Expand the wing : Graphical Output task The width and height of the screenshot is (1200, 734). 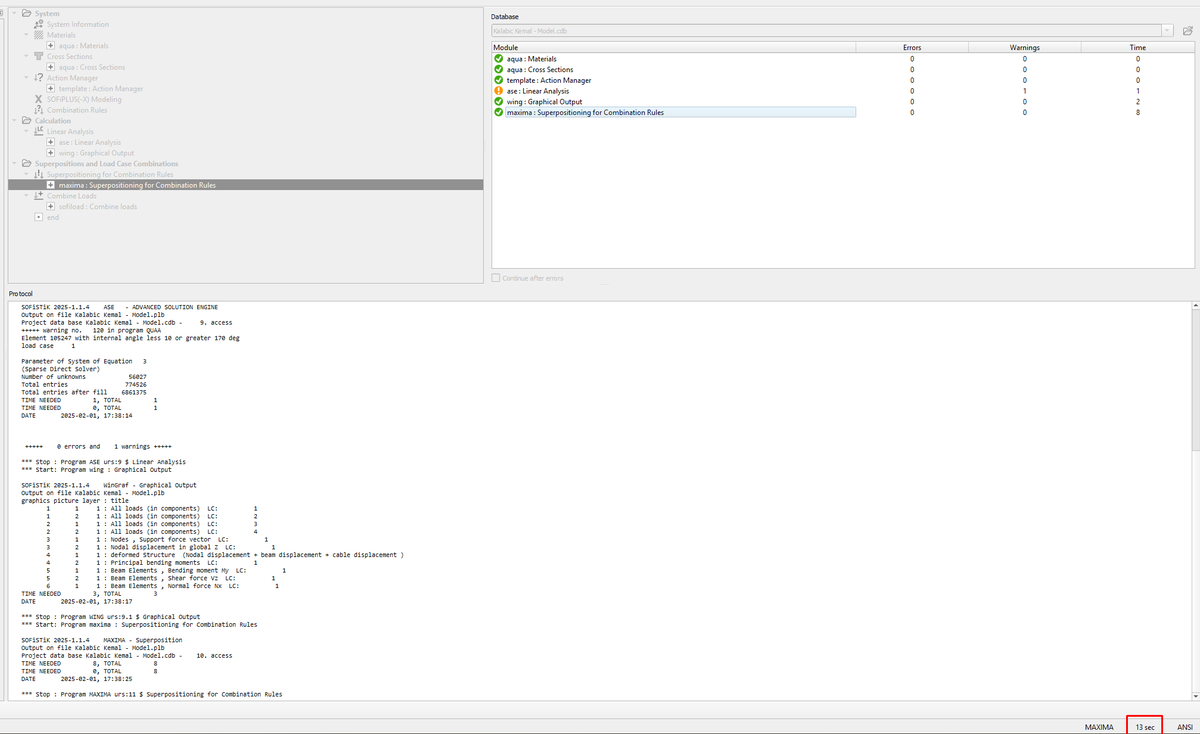click(x=51, y=153)
